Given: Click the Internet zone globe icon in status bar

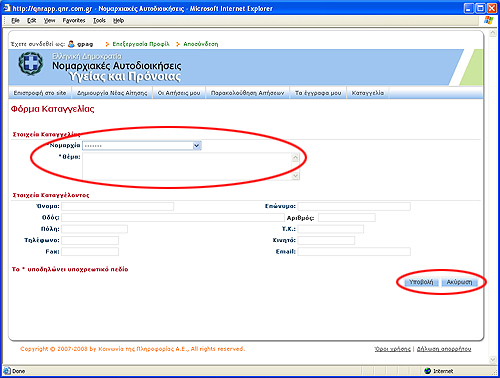Looking at the screenshot, I should click(x=428, y=371).
